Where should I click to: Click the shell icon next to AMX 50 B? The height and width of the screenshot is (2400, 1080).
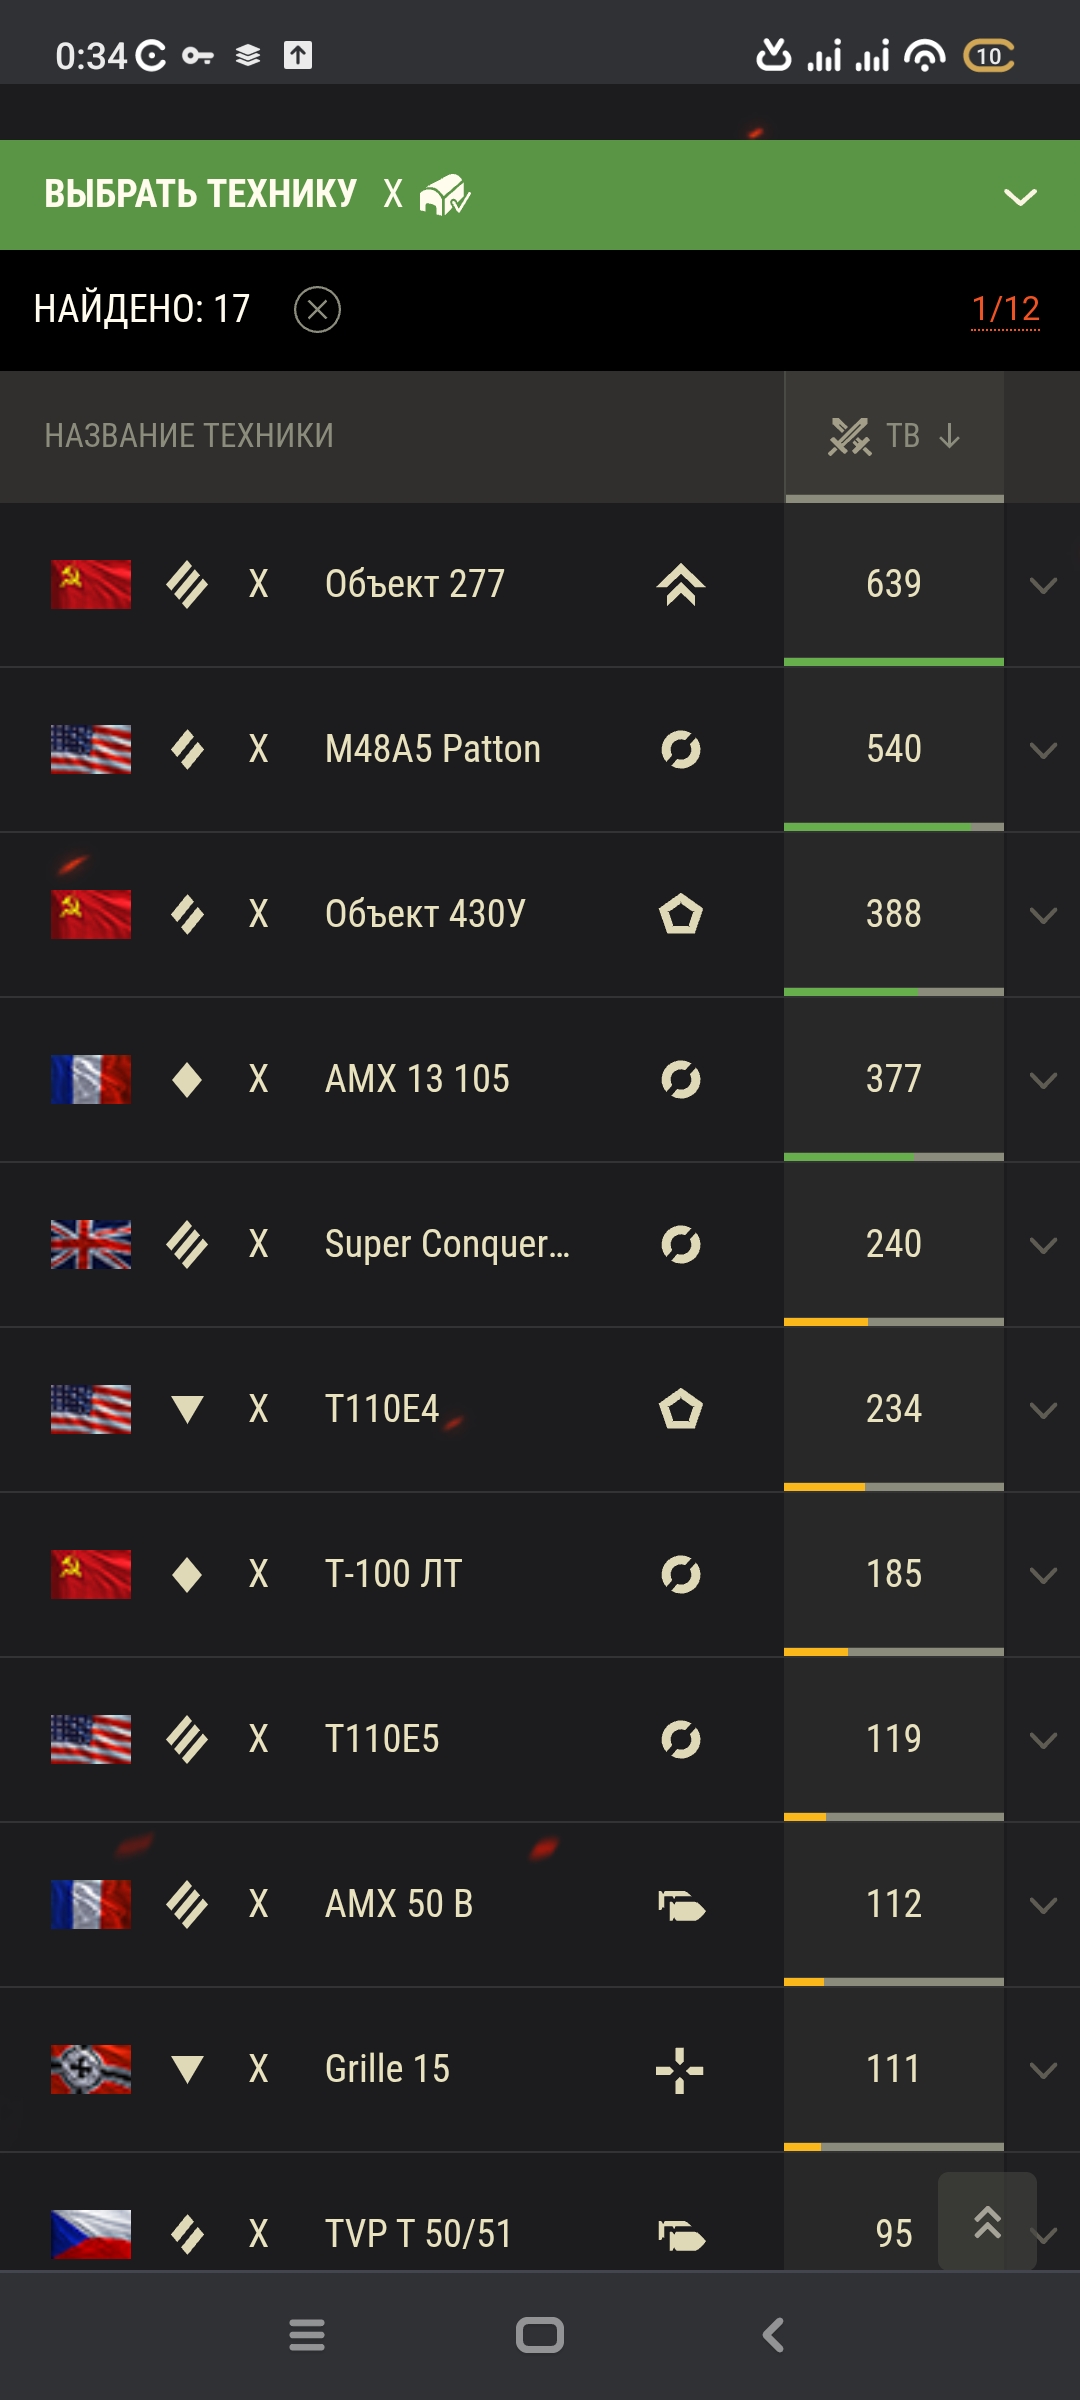click(x=681, y=1905)
